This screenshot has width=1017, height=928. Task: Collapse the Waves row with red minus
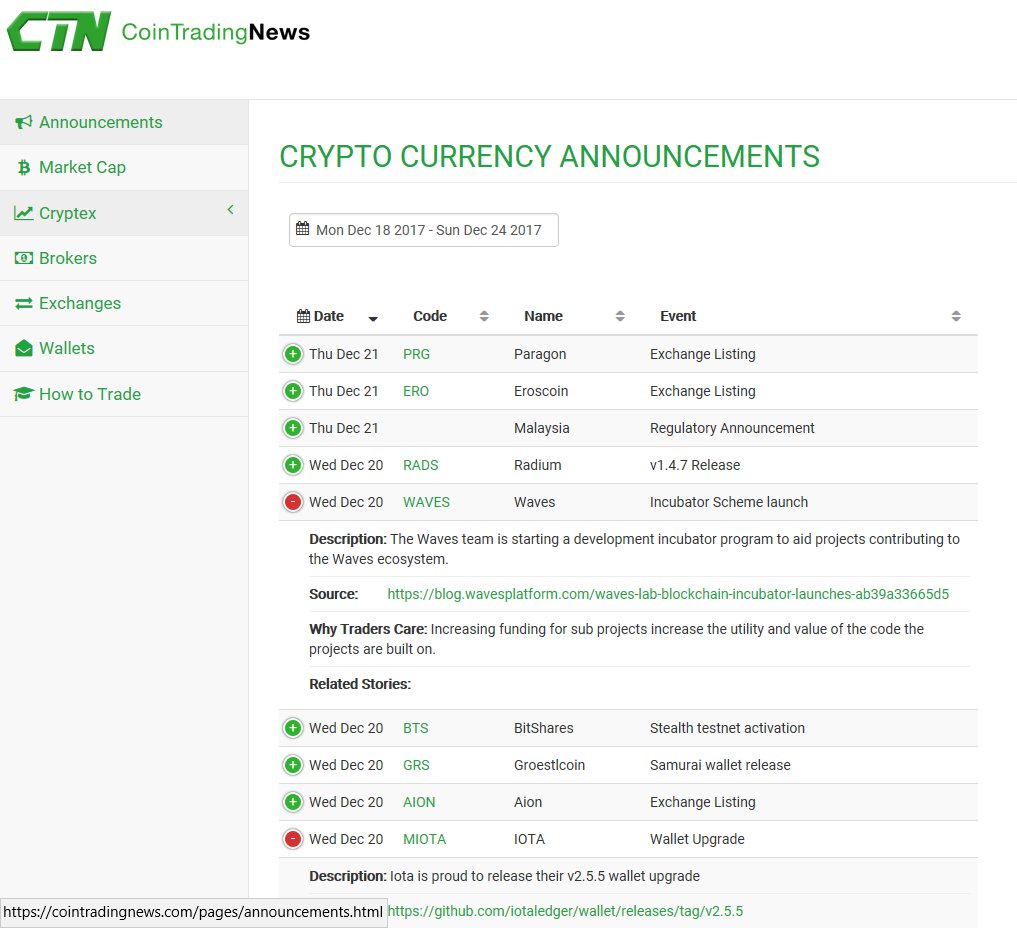(293, 502)
